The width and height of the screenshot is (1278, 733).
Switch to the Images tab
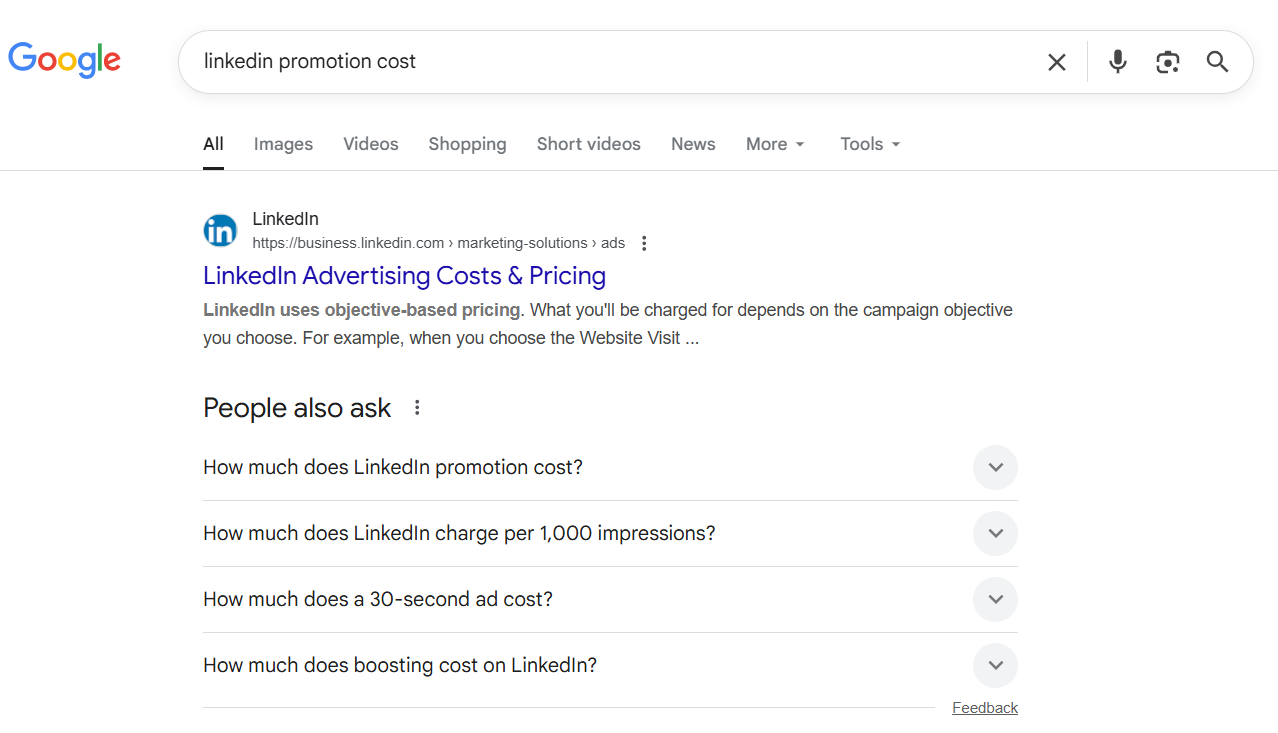[x=283, y=144]
